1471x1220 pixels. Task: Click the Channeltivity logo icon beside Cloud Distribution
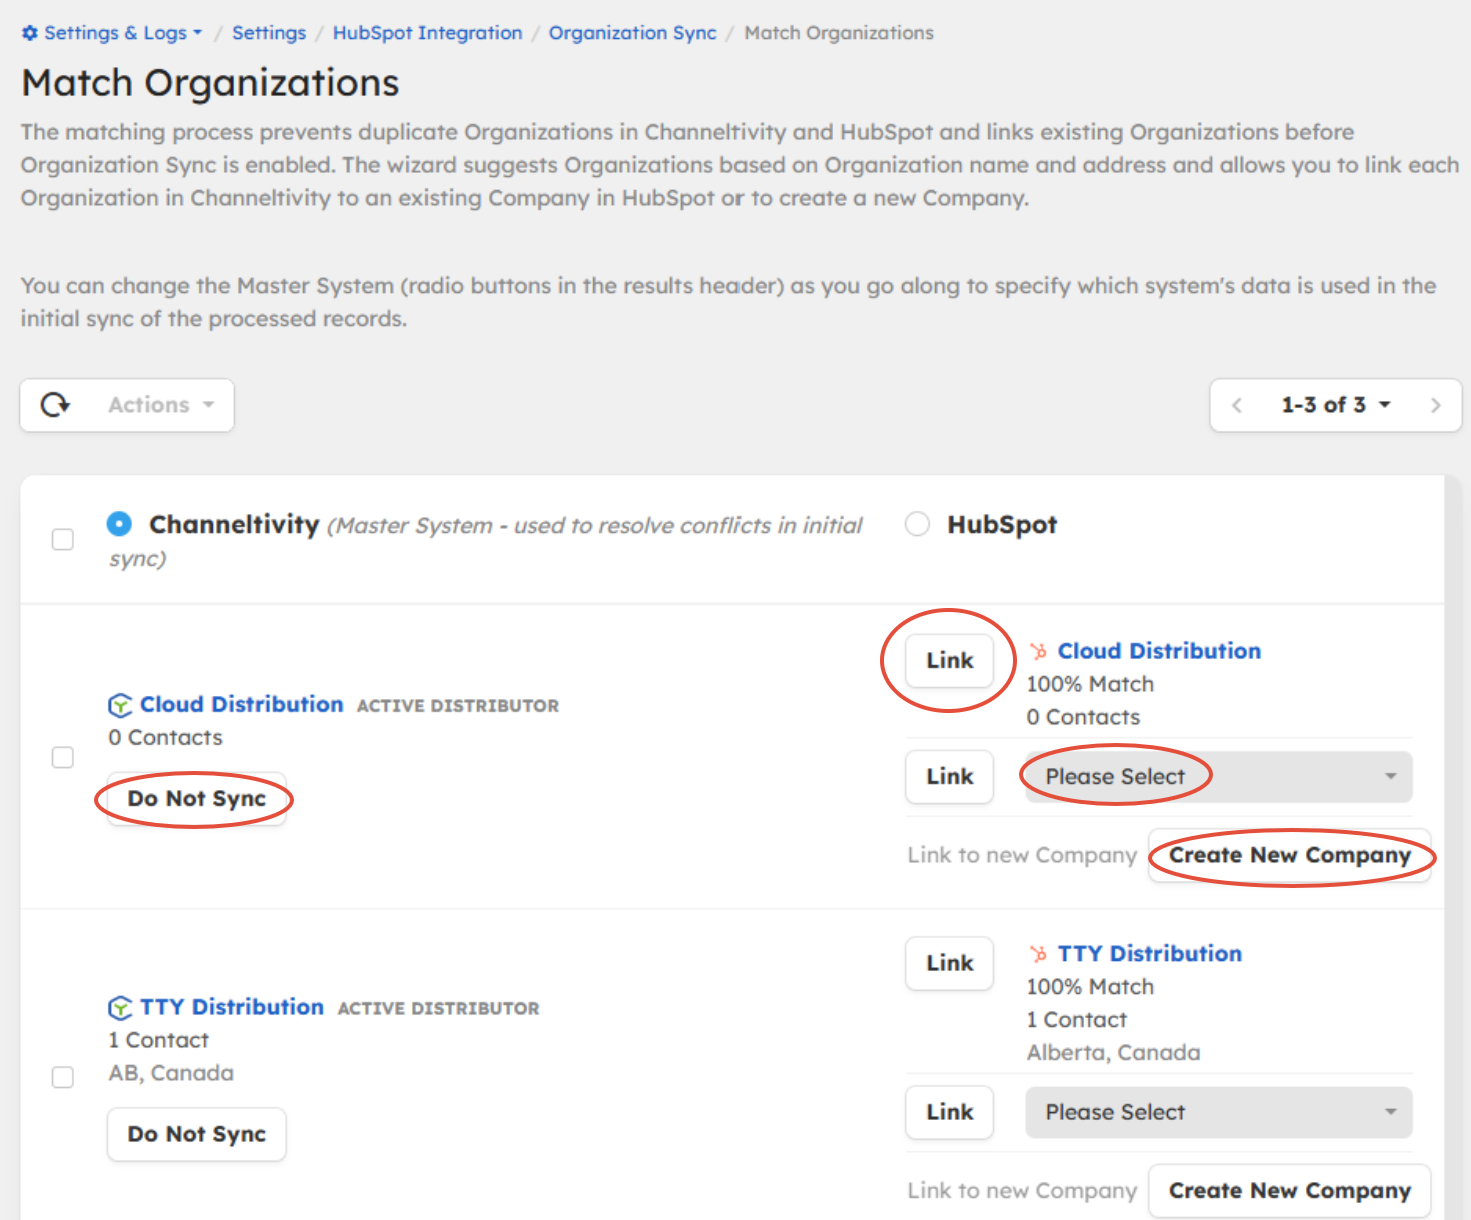point(120,705)
